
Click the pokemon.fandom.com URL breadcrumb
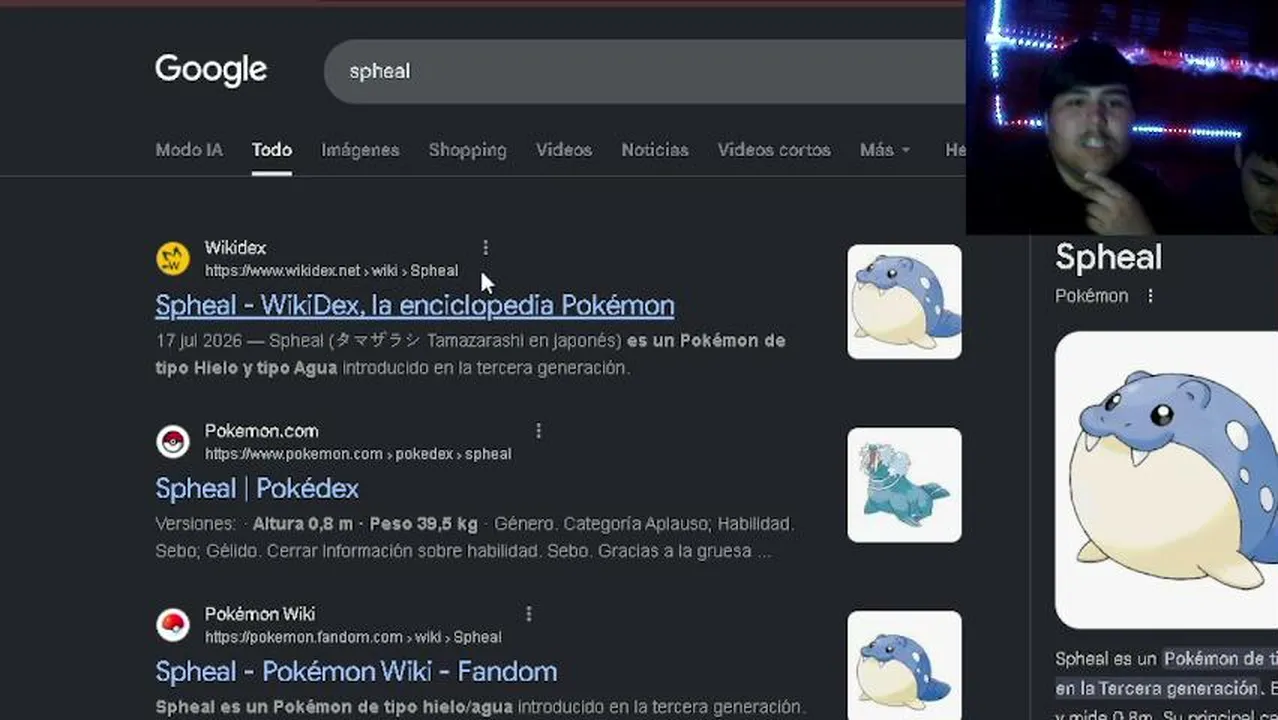[x=353, y=637]
